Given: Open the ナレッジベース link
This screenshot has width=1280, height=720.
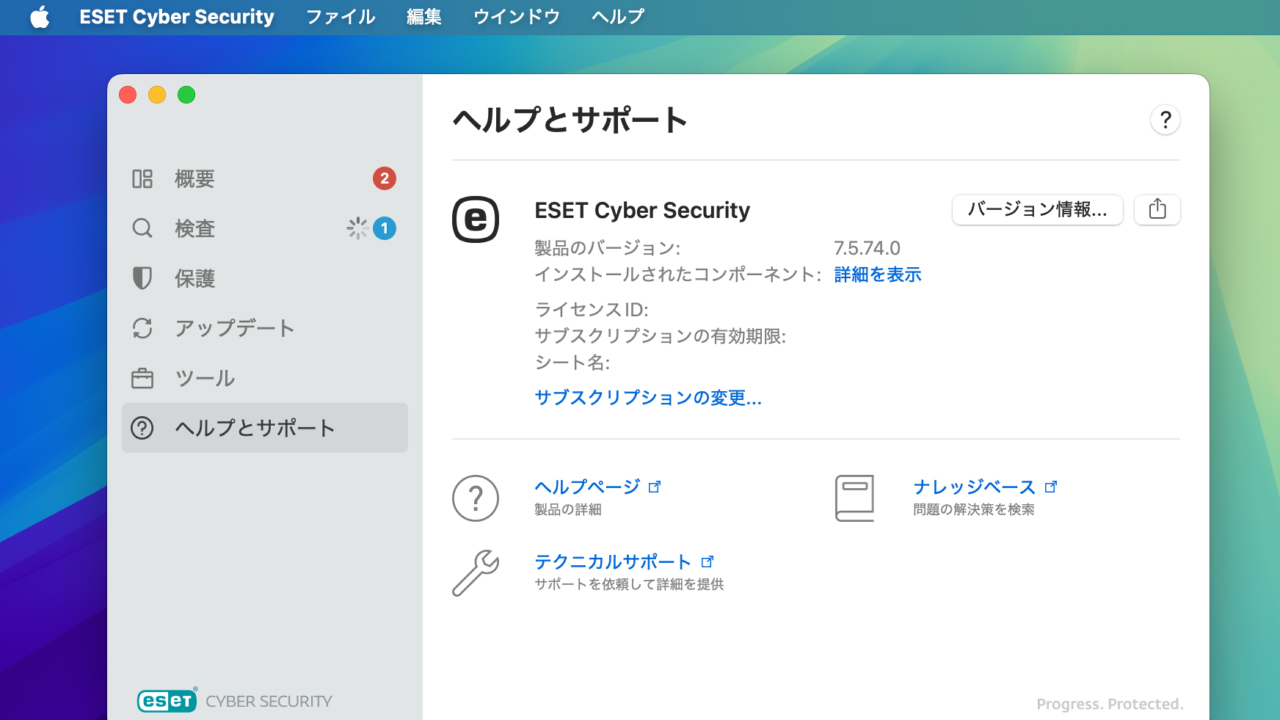Looking at the screenshot, I should point(974,487).
